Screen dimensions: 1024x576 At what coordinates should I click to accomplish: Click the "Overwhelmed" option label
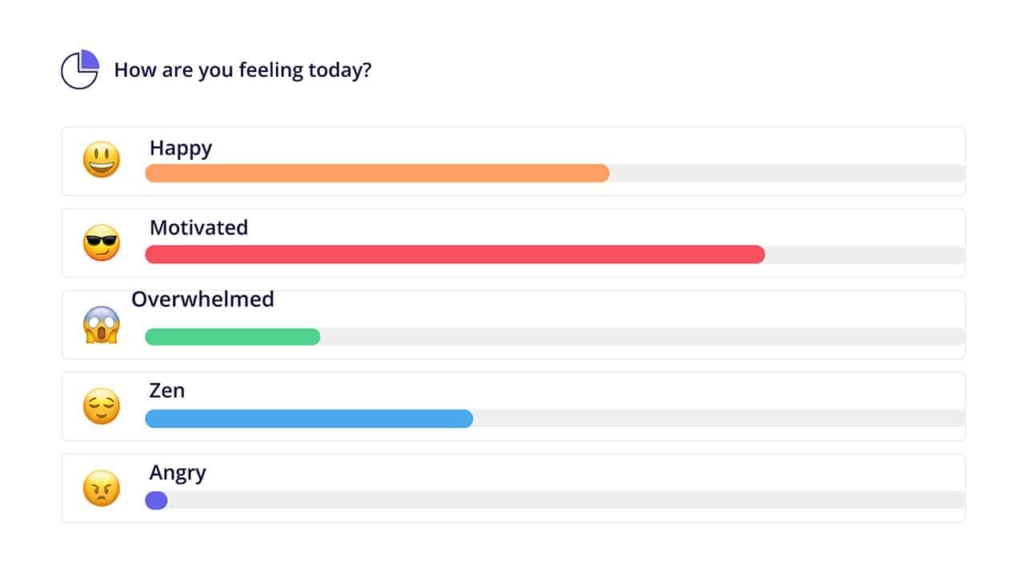(x=203, y=299)
